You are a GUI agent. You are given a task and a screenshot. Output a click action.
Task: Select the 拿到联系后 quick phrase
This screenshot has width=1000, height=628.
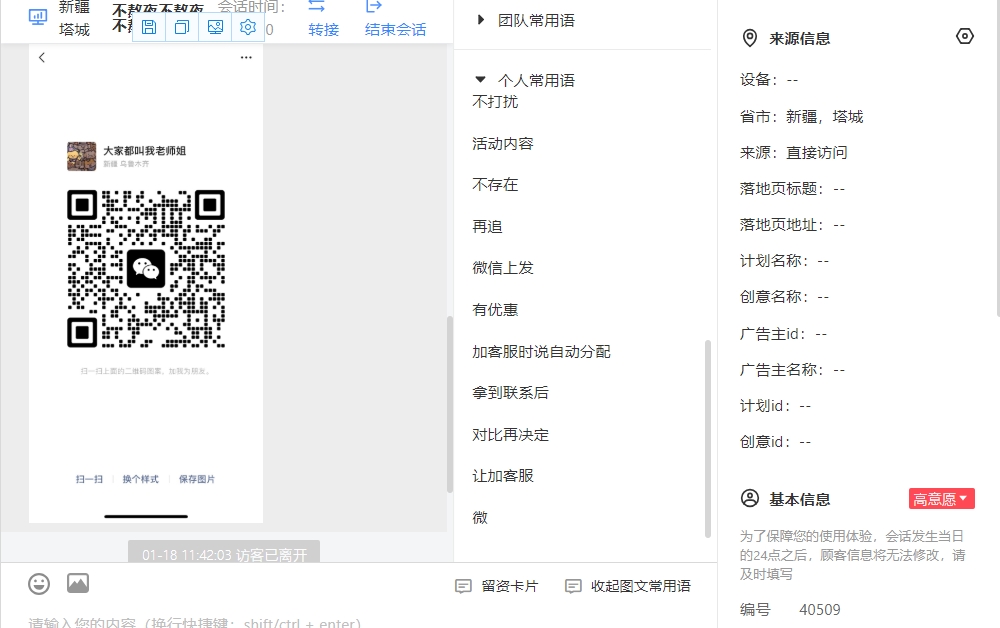pyautogui.click(x=510, y=393)
